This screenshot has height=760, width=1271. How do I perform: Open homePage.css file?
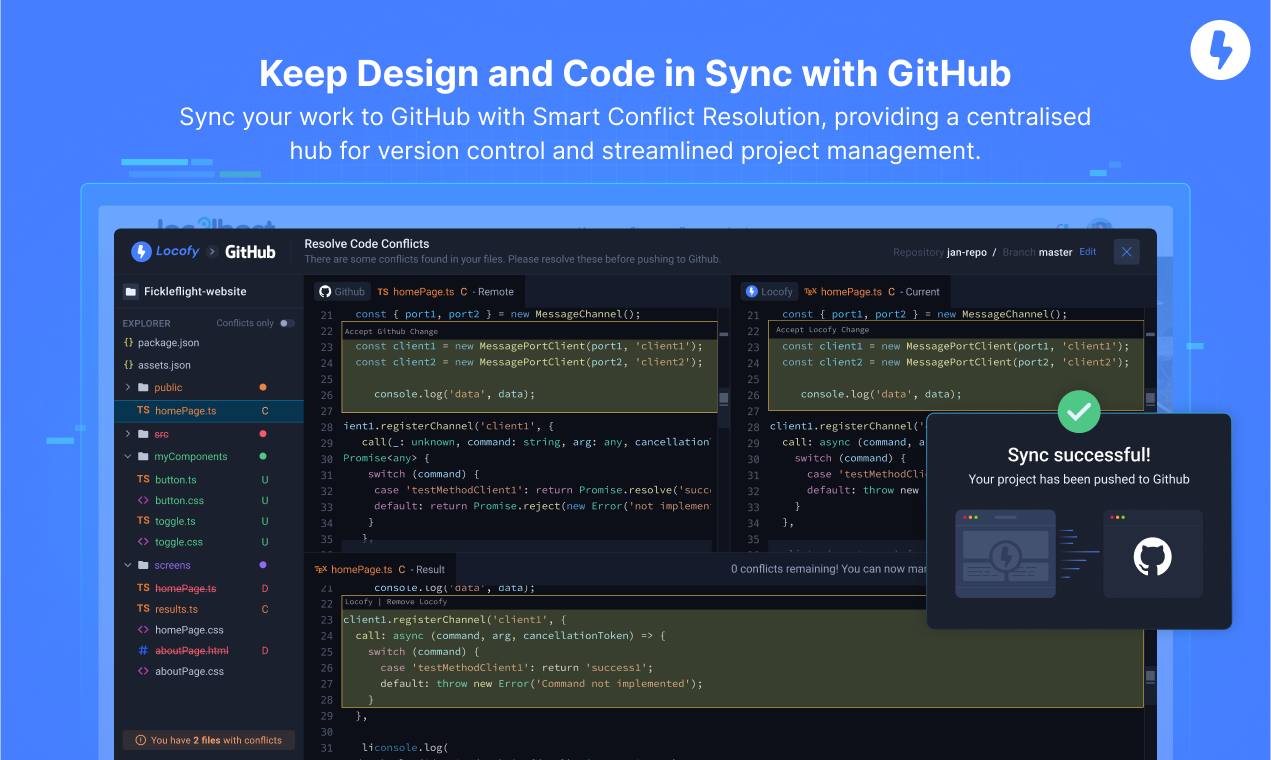(x=189, y=630)
